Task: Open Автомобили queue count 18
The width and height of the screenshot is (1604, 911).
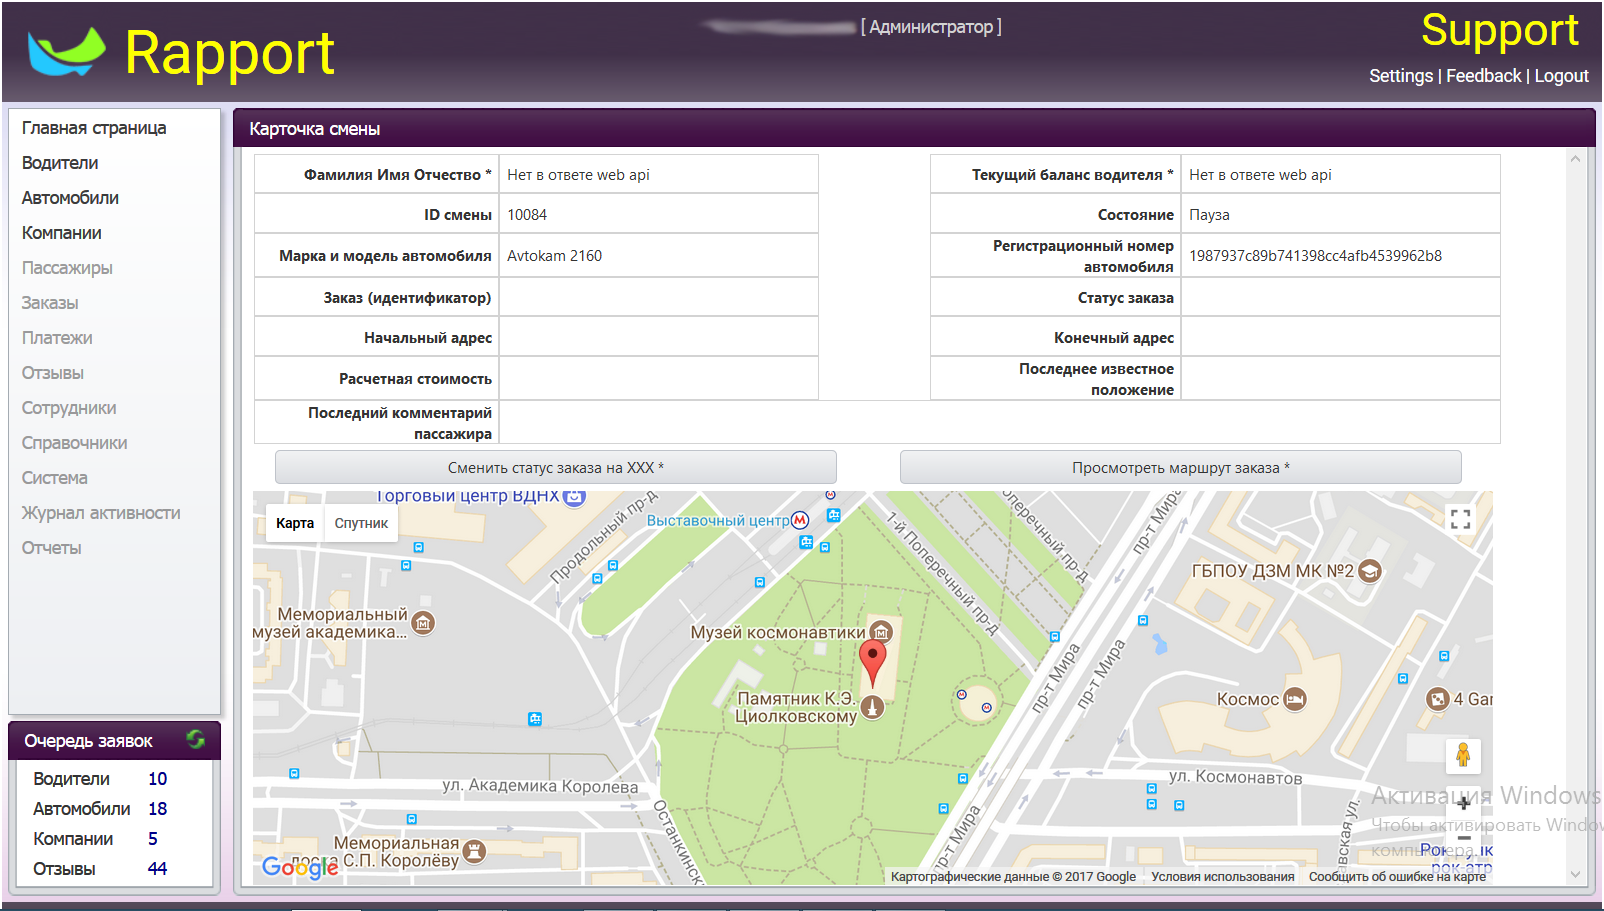Action: (x=157, y=809)
